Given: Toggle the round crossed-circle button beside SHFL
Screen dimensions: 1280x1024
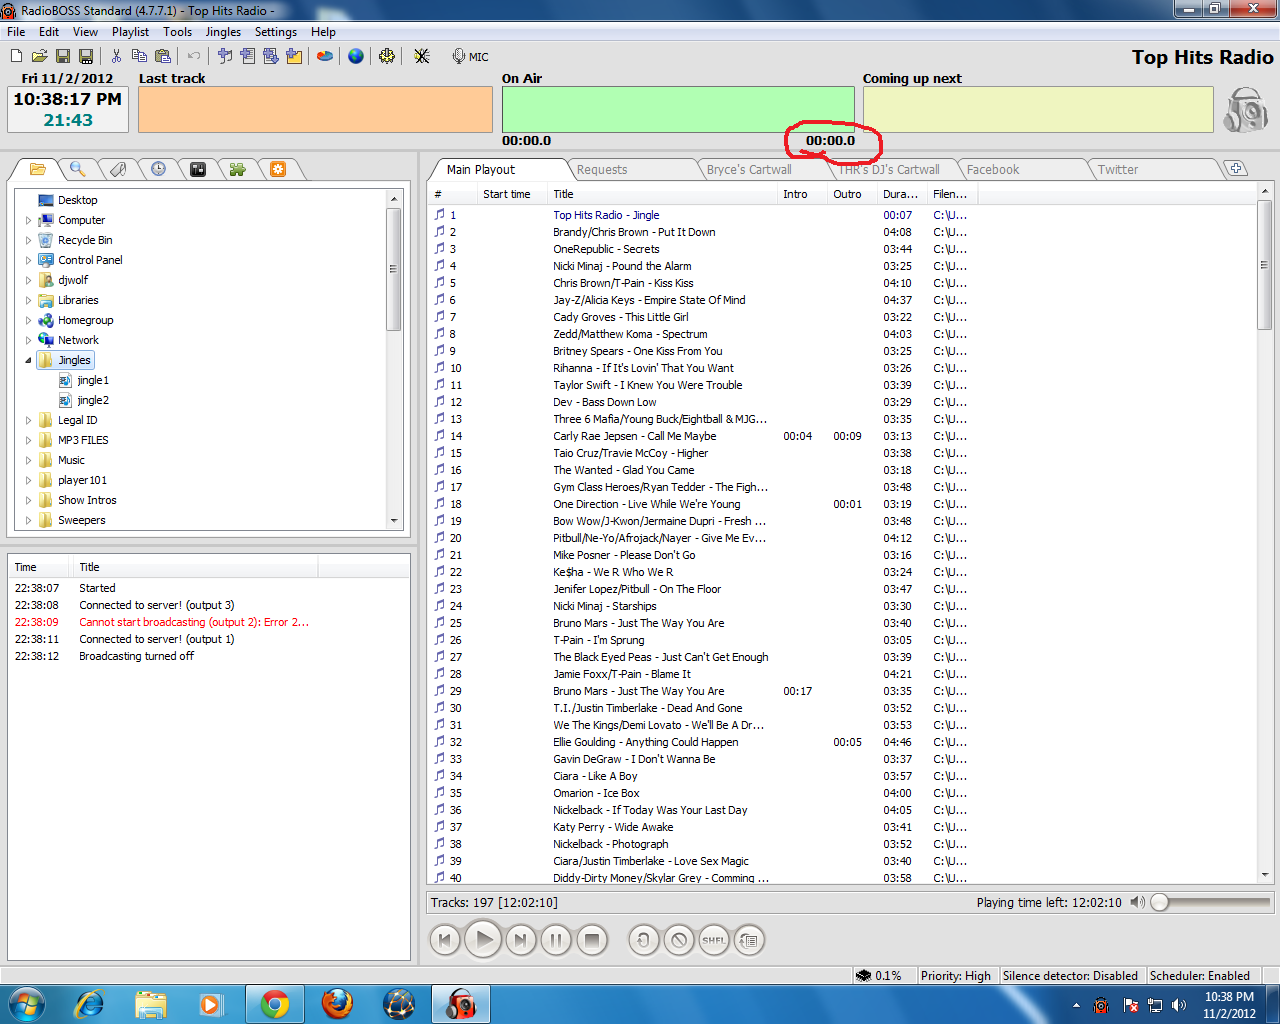Looking at the screenshot, I should (679, 940).
